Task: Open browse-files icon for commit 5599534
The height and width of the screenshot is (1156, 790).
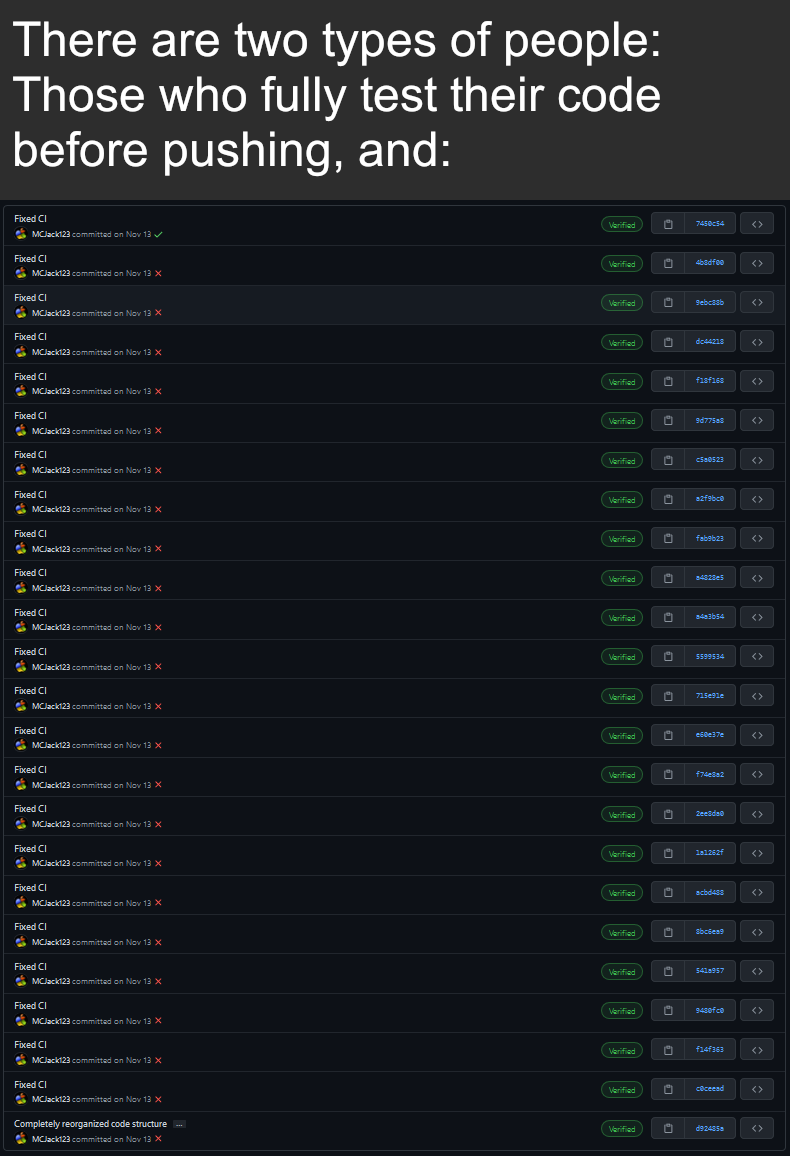Action: (757, 657)
